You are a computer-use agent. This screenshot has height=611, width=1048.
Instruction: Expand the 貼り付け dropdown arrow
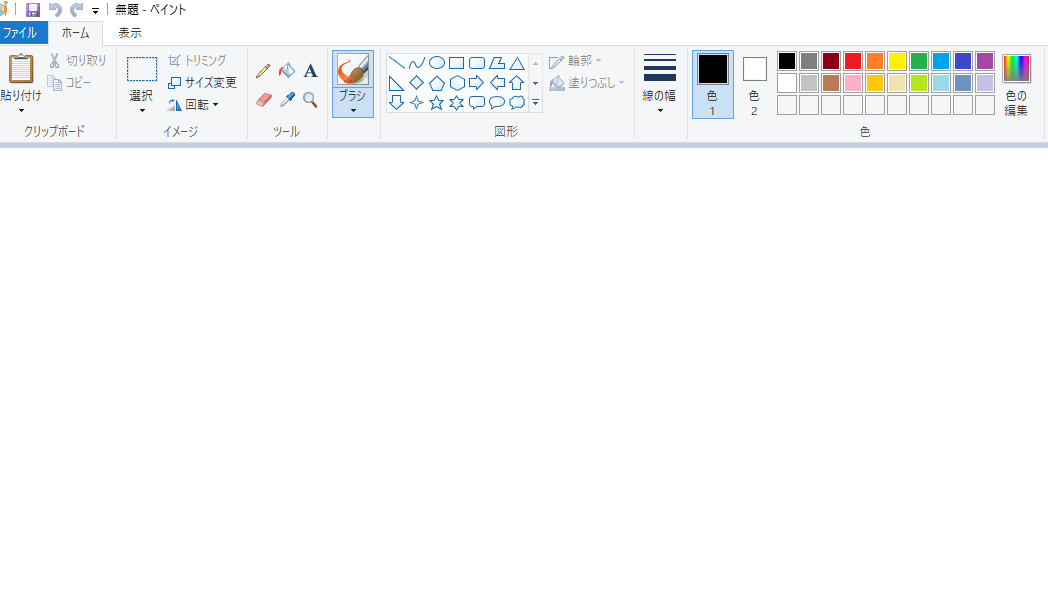point(21,110)
